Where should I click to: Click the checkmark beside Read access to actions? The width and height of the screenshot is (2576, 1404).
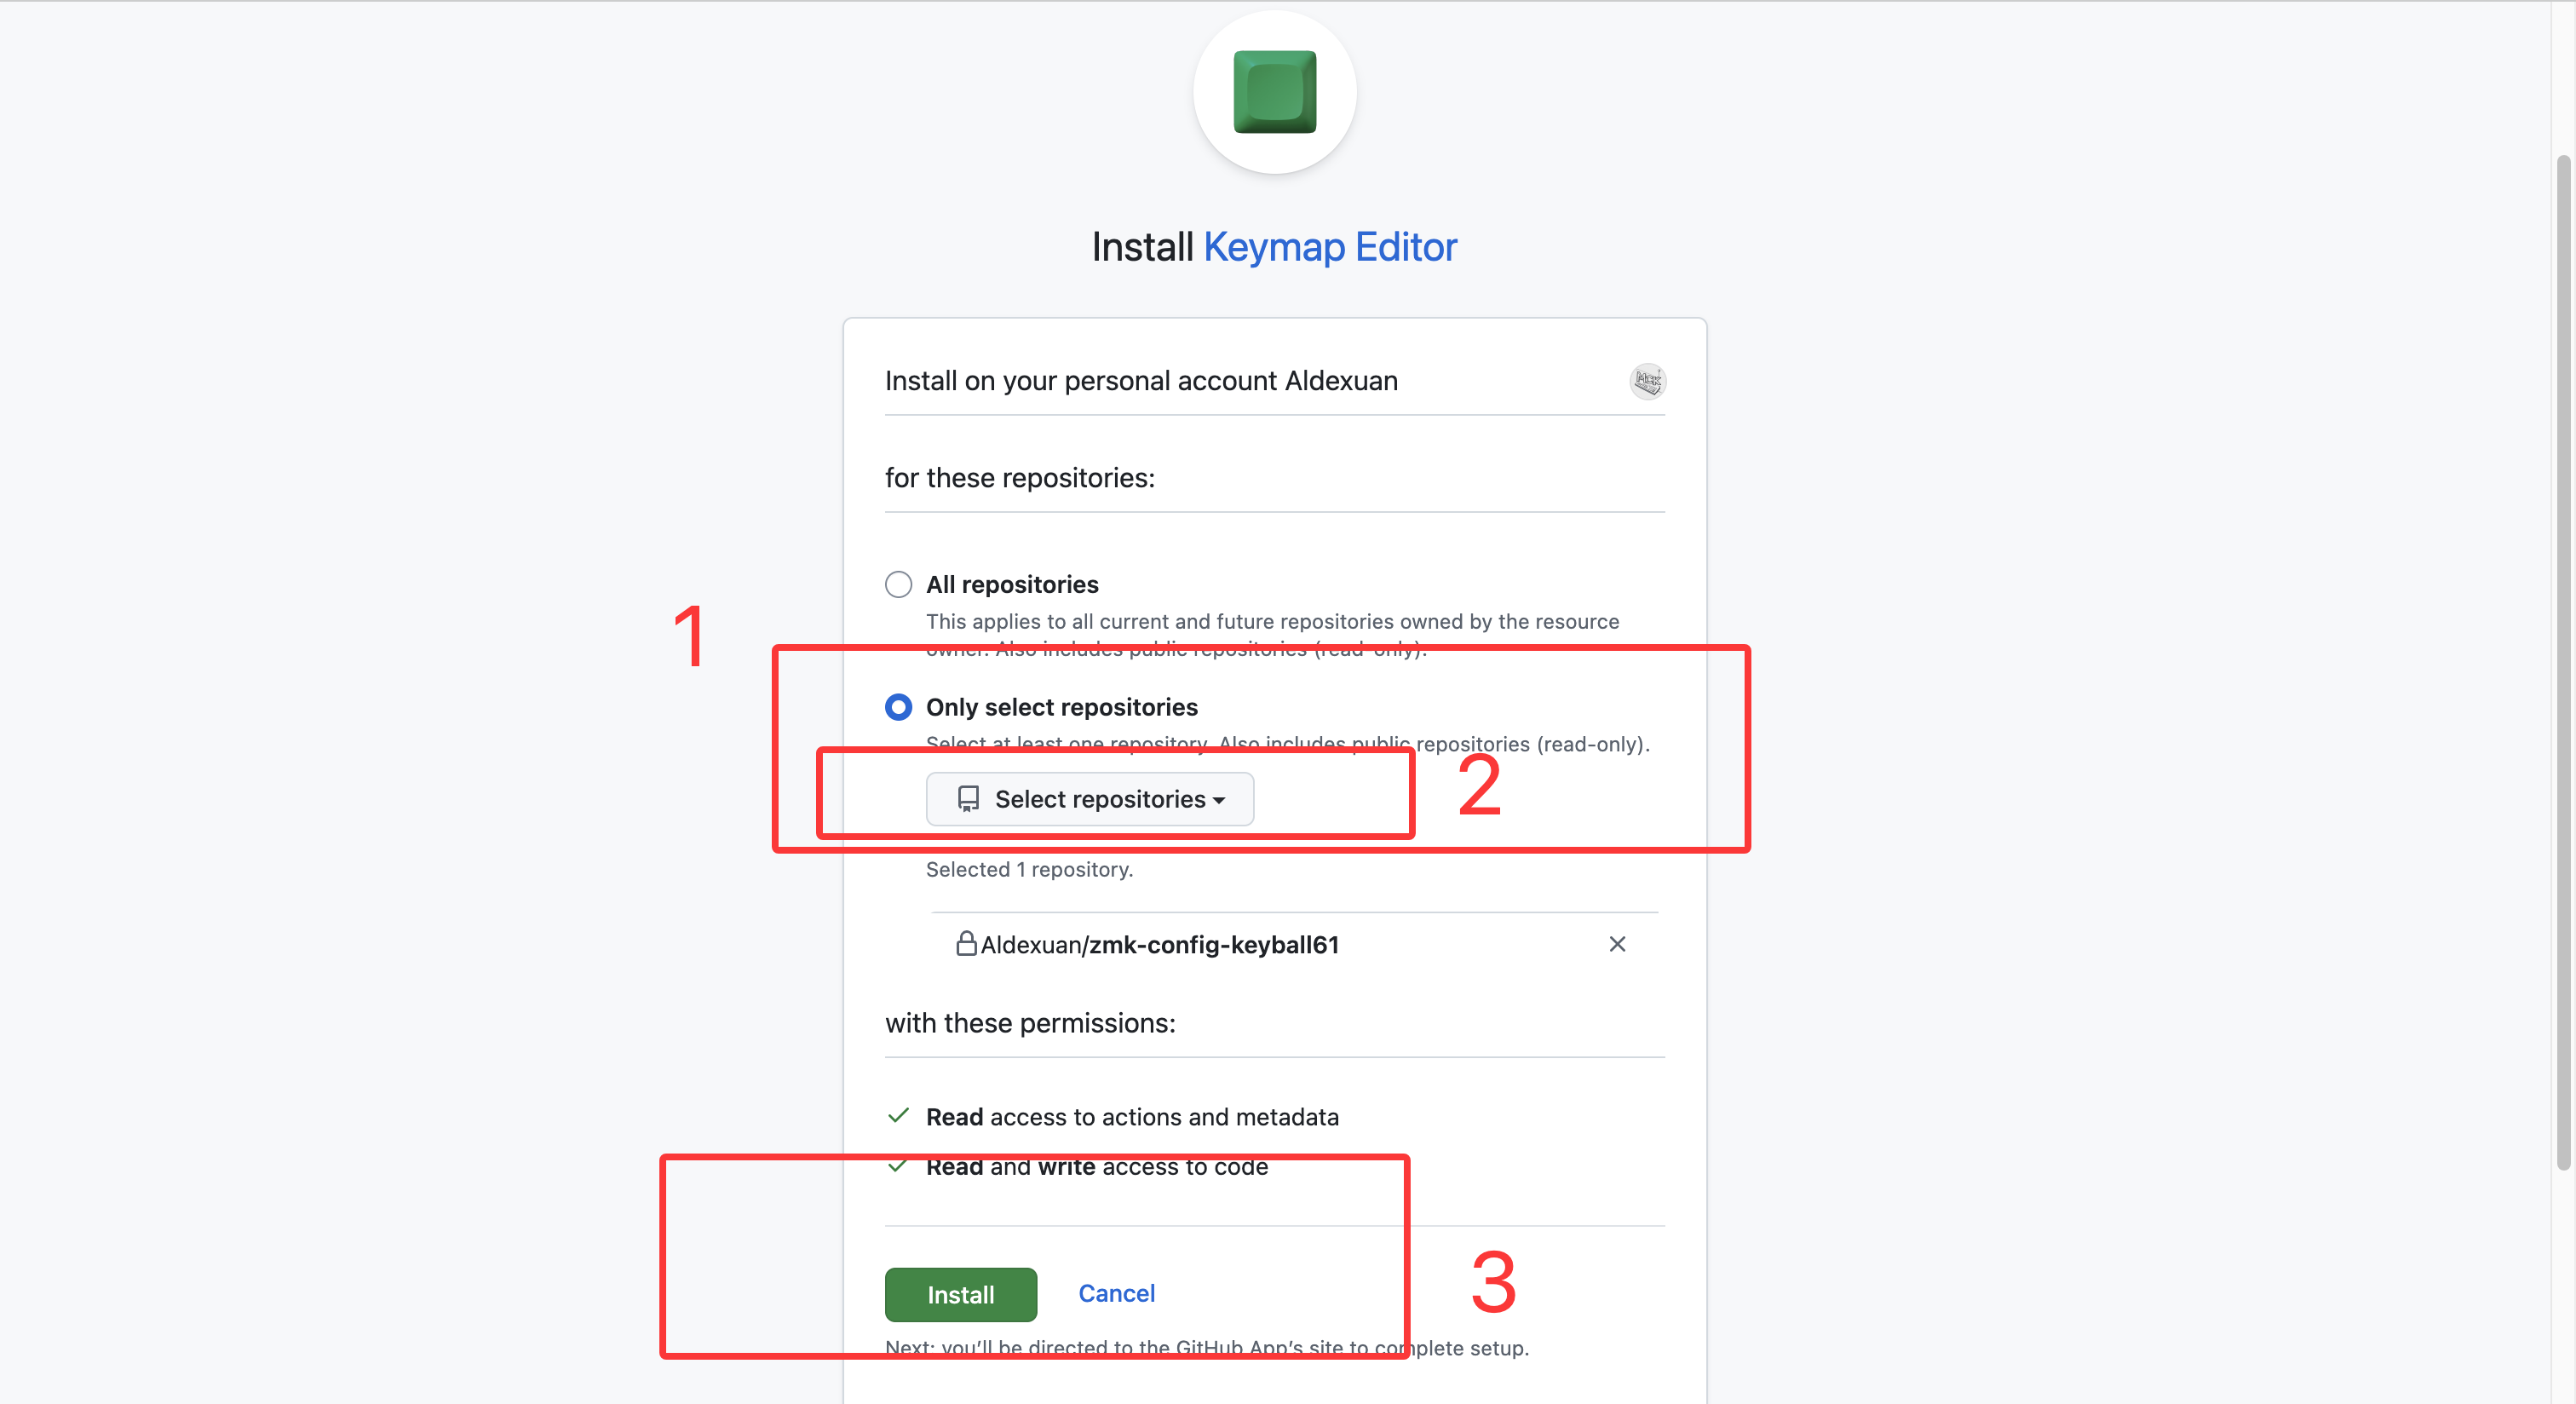(898, 1116)
